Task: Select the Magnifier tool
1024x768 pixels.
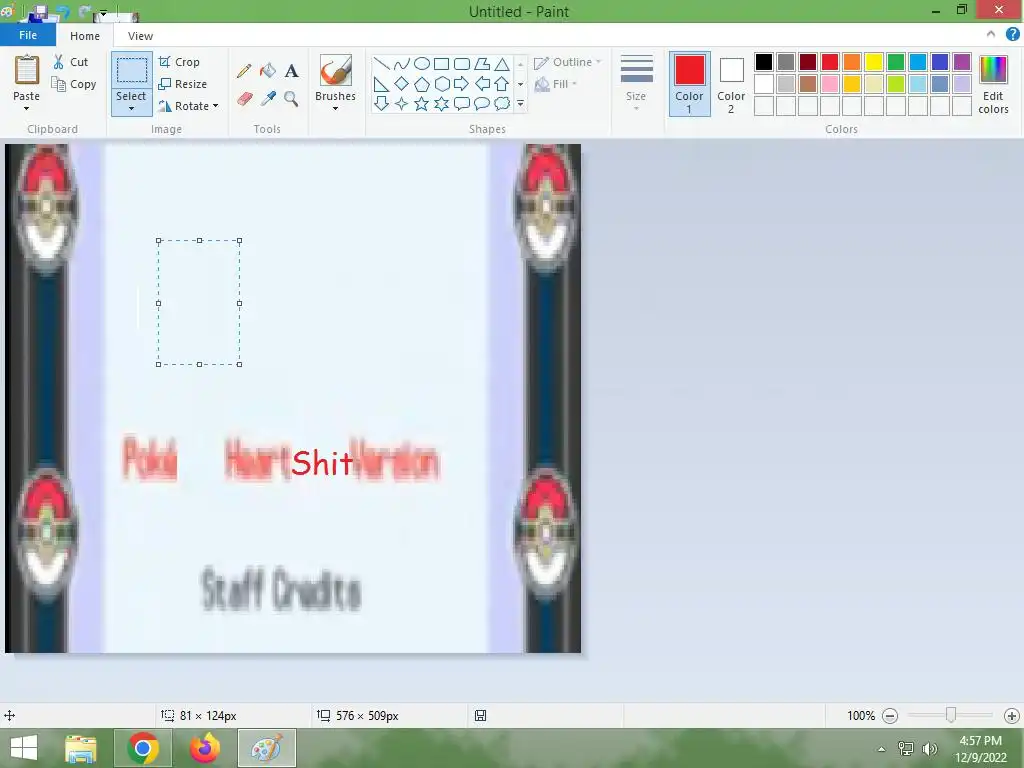Action: pyautogui.click(x=291, y=99)
